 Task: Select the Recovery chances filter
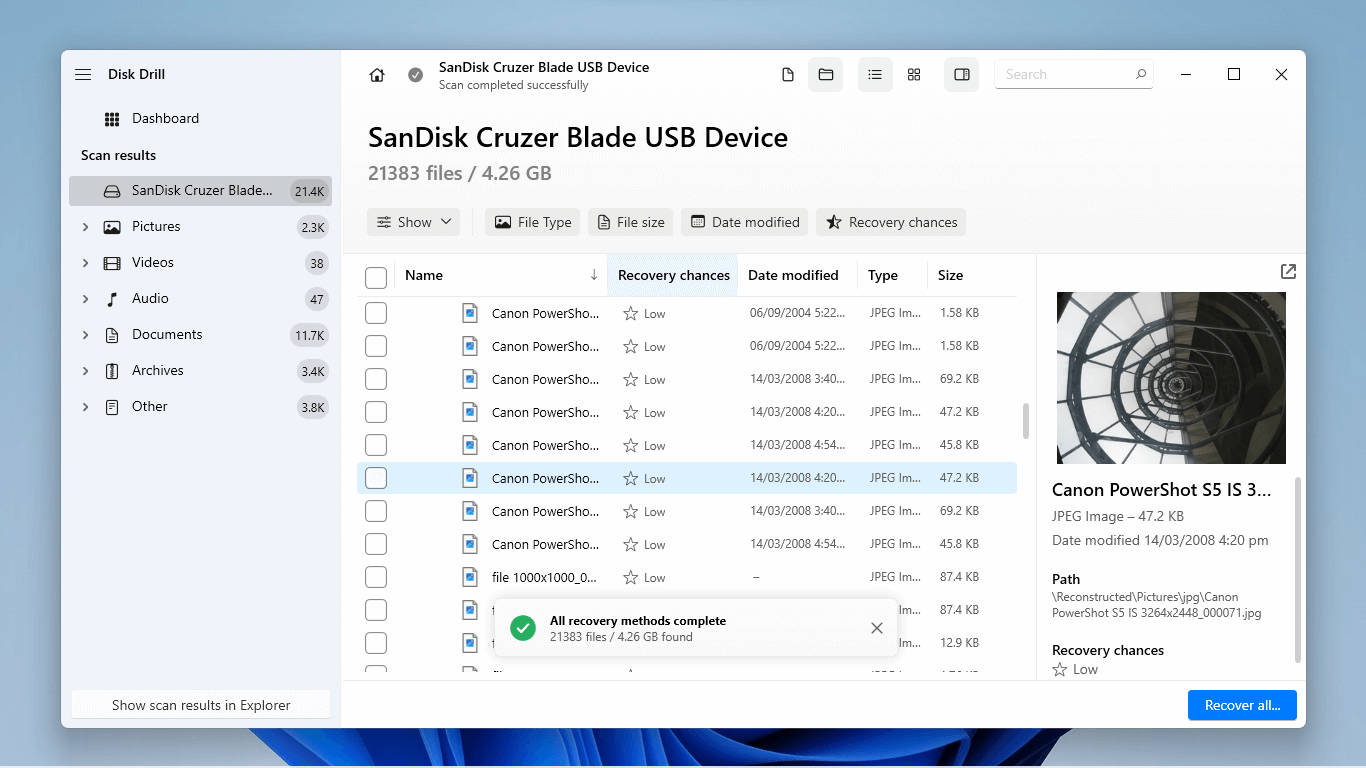[x=890, y=221]
